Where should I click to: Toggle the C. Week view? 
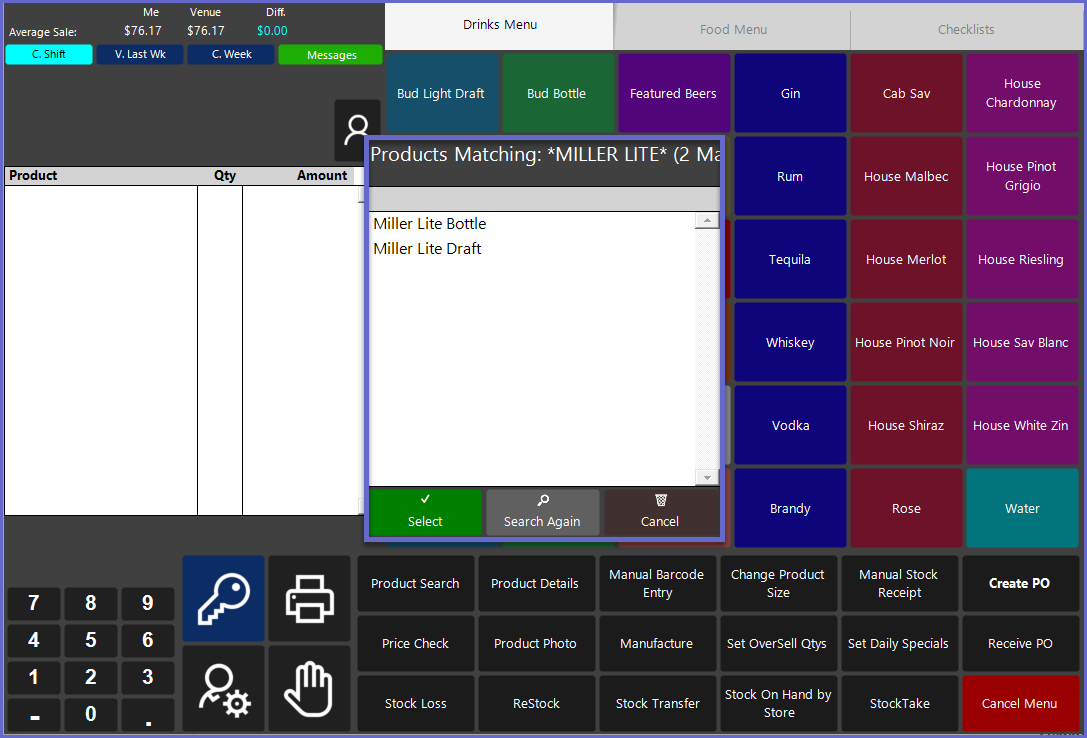pyautogui.click(x=231, y=55)
